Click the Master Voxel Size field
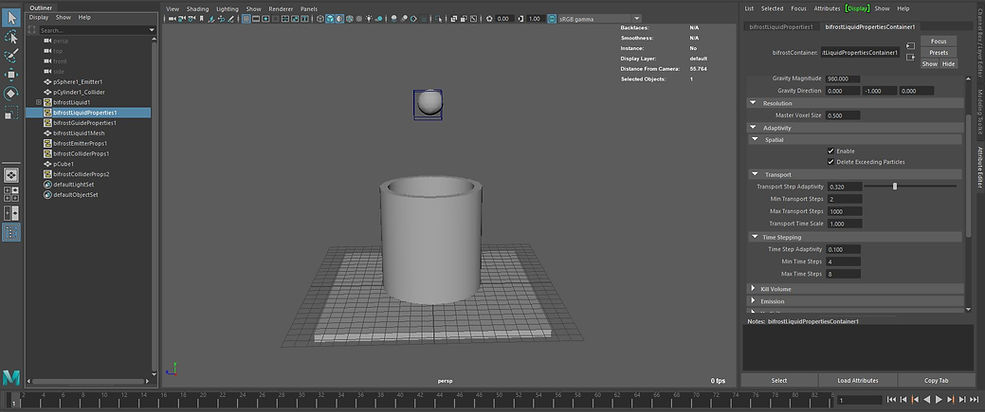 (x=843, y=116)
